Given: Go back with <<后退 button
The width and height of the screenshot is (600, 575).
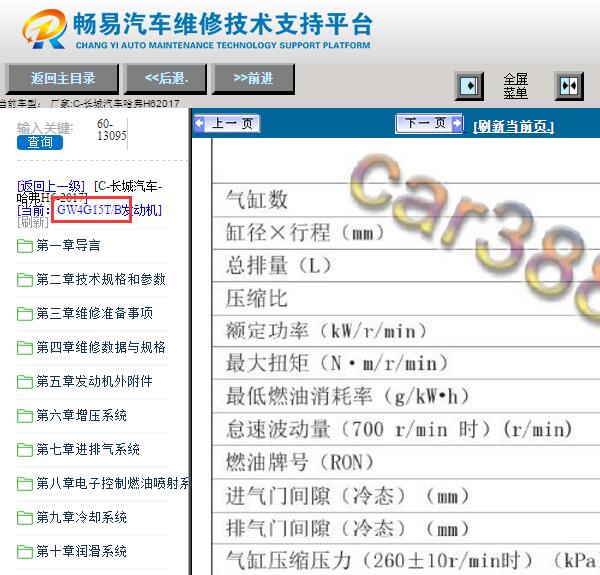Looking at the screenshot, I should 166,78.
